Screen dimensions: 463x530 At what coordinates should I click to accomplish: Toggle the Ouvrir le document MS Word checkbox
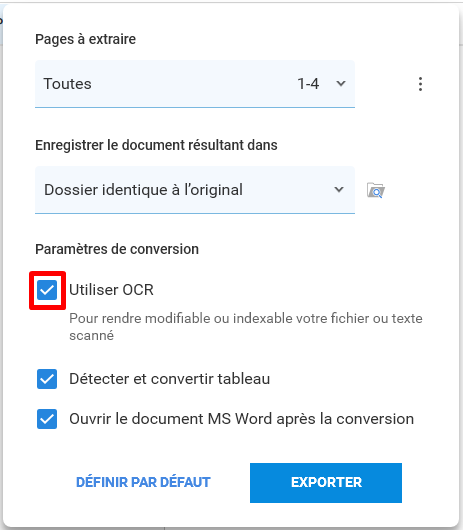(47, 419)
